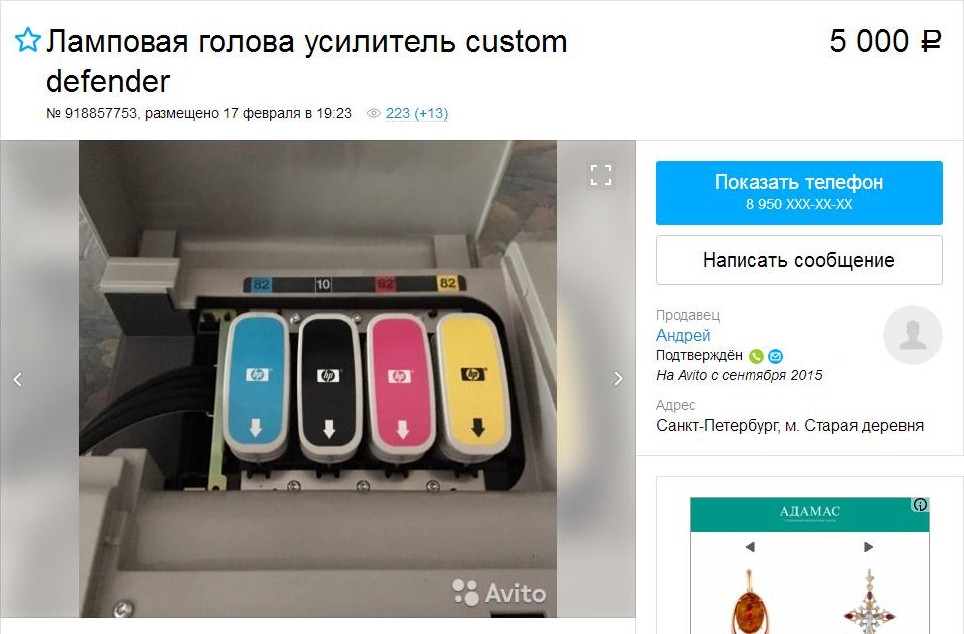Image resolution: width=964 pixels, height=634 pixels.
Task: Click the Адамас advertisement header logo
Action: coord(809,513)
